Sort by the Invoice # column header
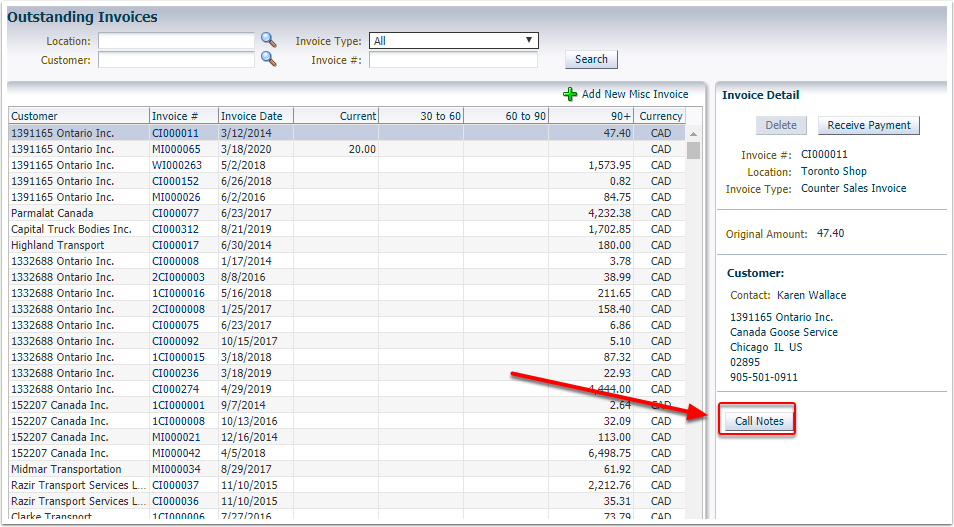This screenshot has height=527, width=954. (x=184, y=116)
